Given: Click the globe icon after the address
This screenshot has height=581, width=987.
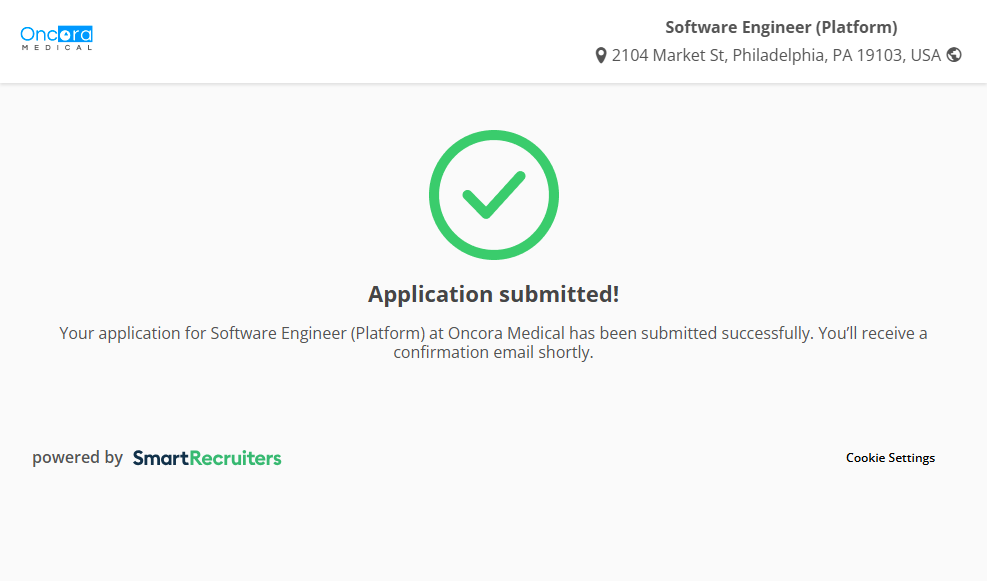Looking at the screenshot, I should [954, 55].
